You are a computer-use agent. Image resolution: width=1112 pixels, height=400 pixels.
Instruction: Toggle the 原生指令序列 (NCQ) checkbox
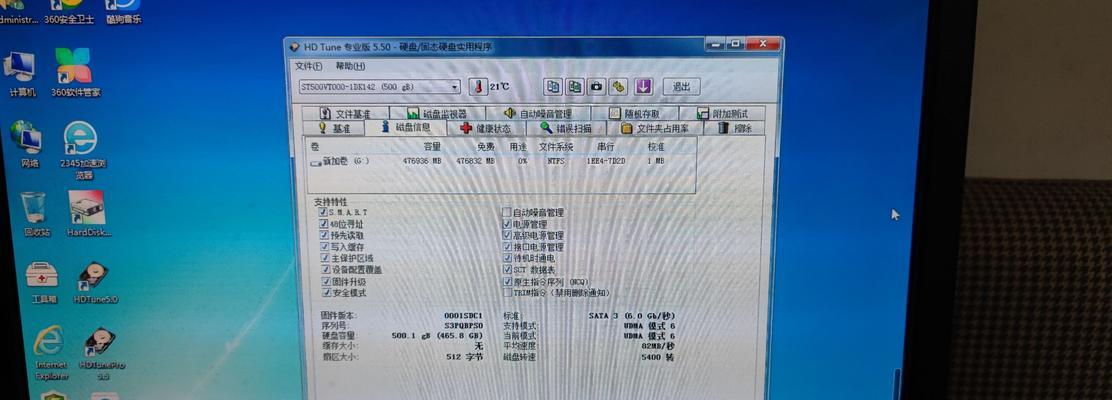(x=506, y=282)
